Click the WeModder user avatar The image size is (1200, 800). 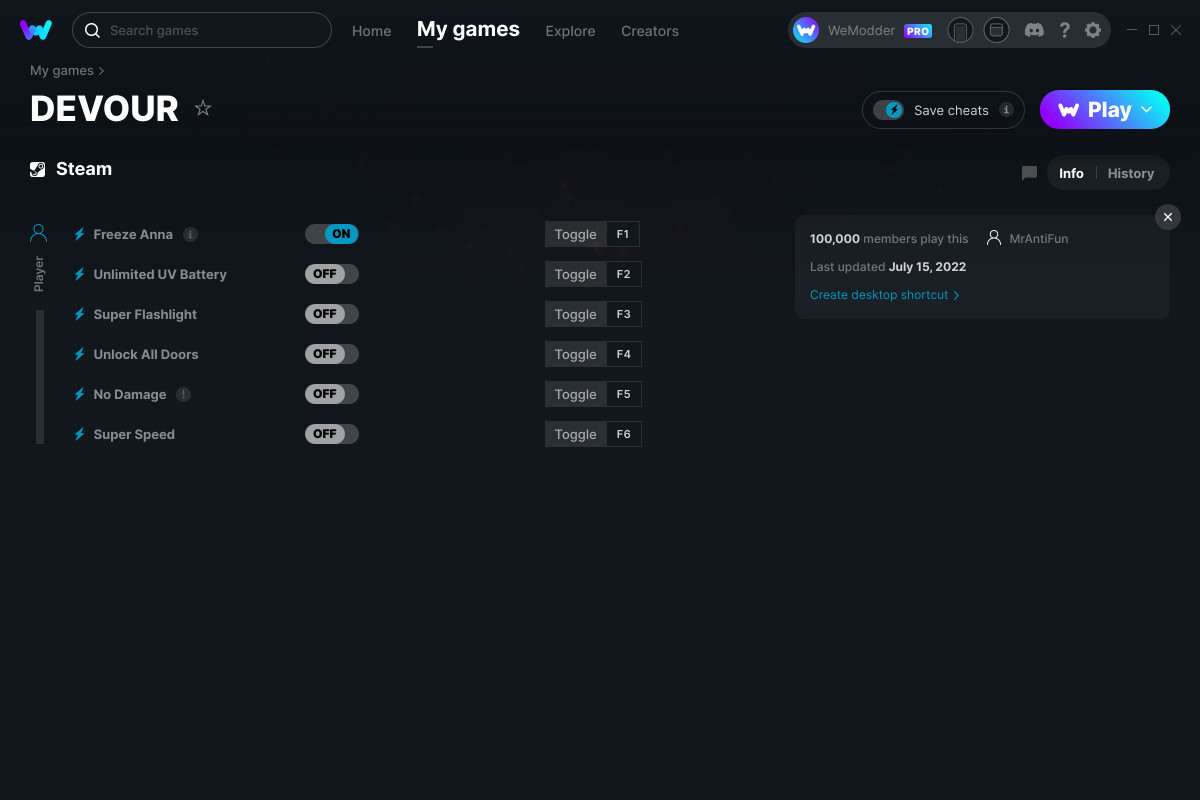tap(806, 30)
